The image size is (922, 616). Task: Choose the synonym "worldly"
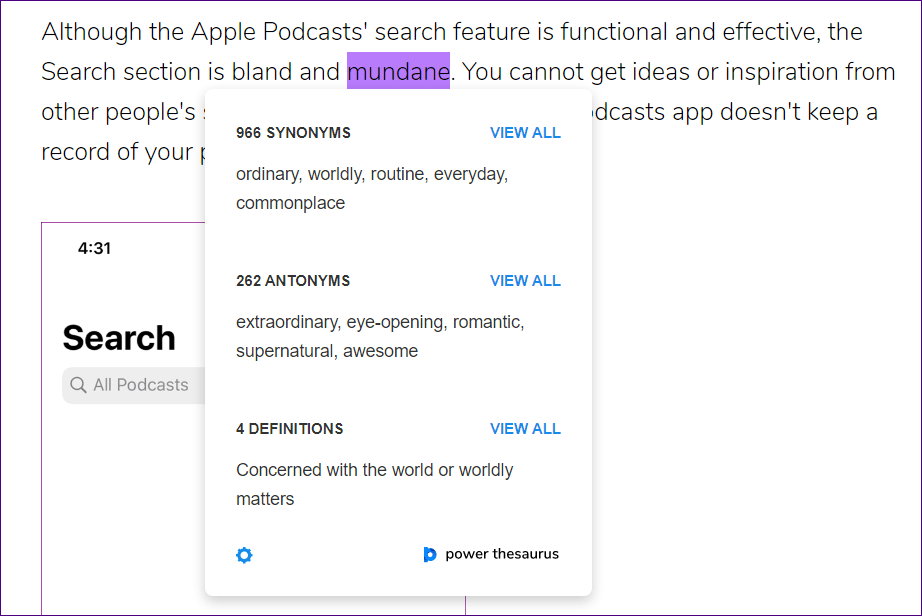coord(335,174)
